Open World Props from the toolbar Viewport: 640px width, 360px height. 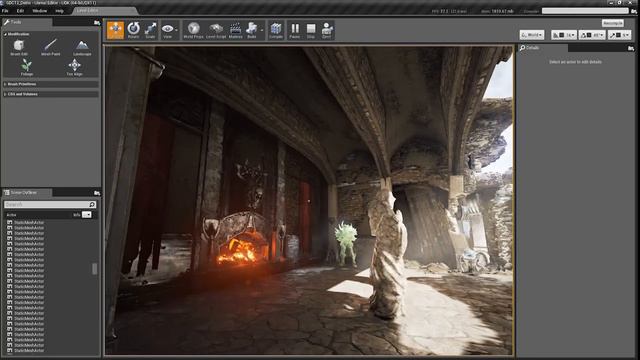[193, 30]
